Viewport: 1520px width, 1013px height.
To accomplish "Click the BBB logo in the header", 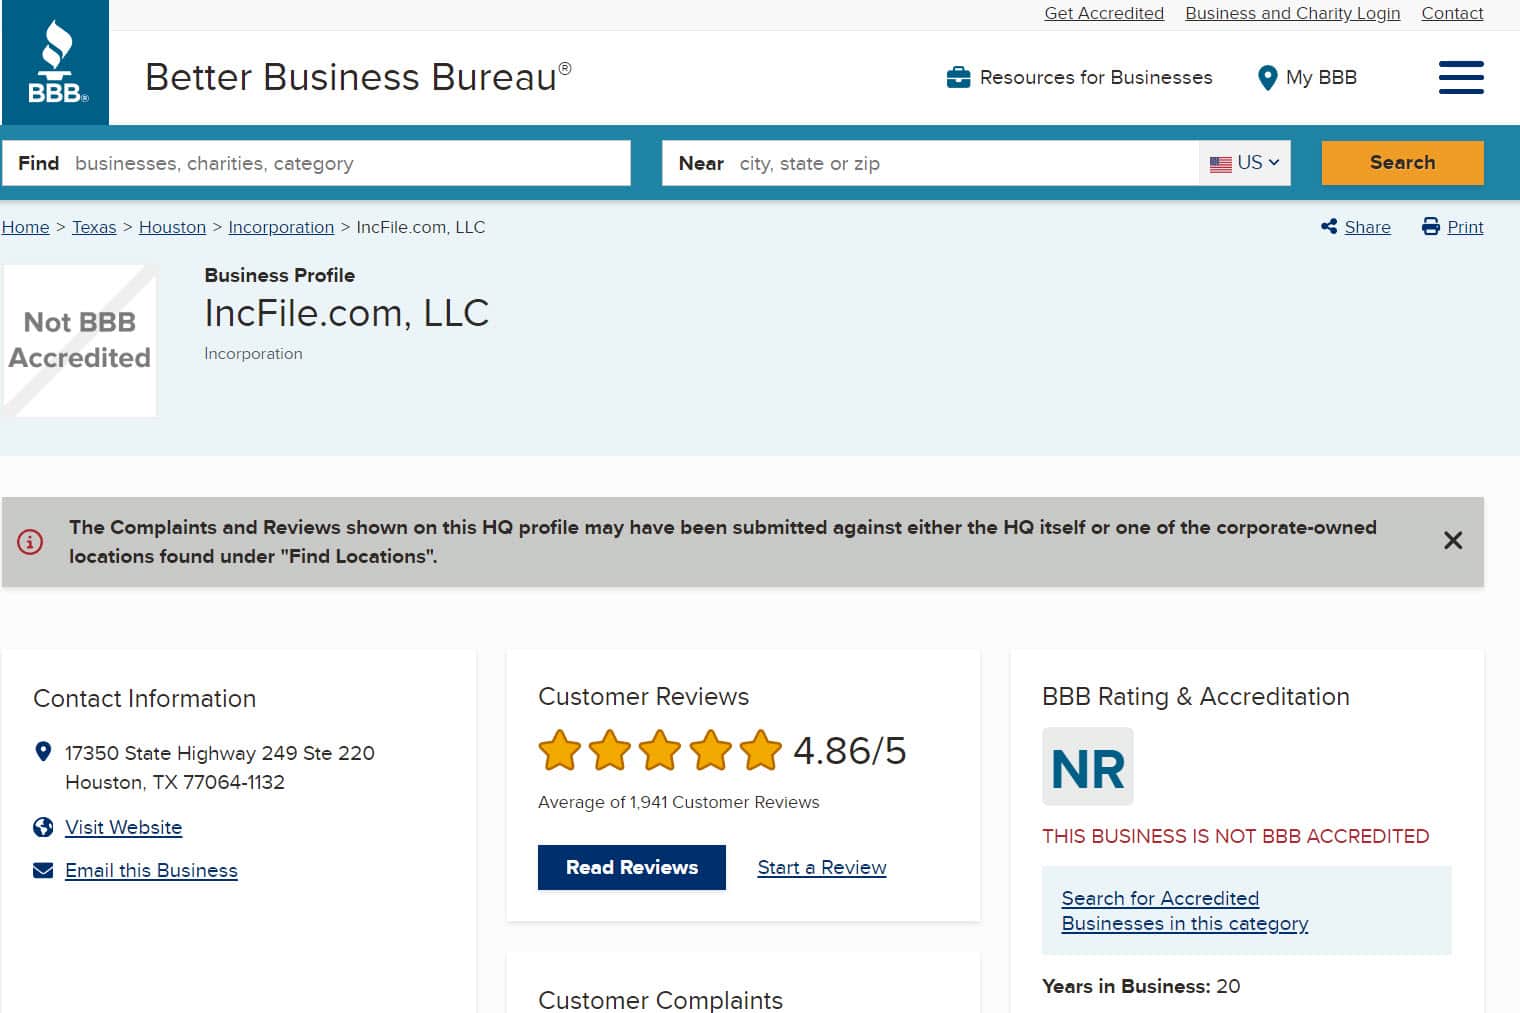I will pyautogui.click(x=55, y=62).
